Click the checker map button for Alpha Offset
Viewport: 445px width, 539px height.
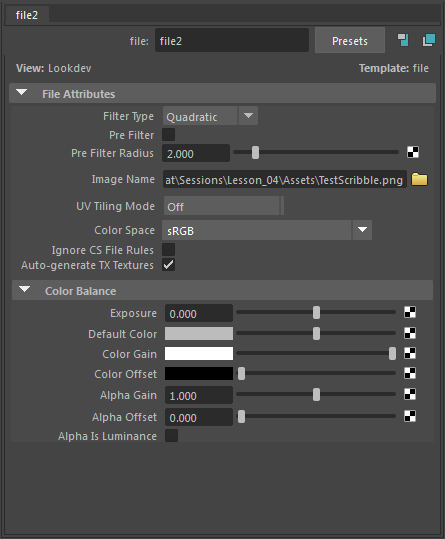pyautogui.click(x=410, y=416)
